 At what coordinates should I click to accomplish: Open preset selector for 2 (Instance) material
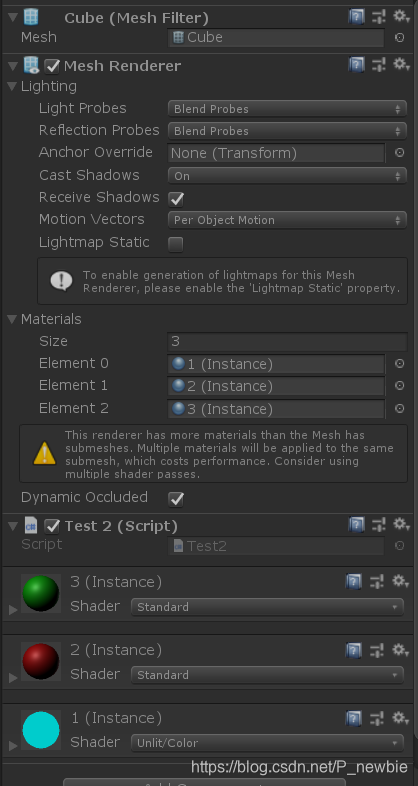pos(377,650)
